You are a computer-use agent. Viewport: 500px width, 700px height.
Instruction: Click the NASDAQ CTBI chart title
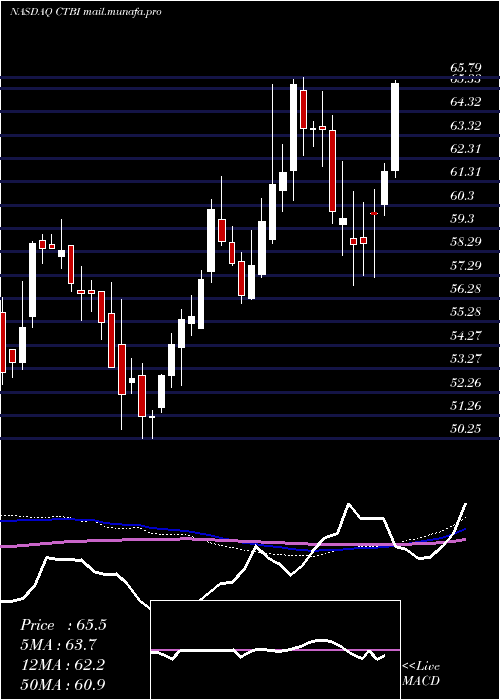[85, 12]
